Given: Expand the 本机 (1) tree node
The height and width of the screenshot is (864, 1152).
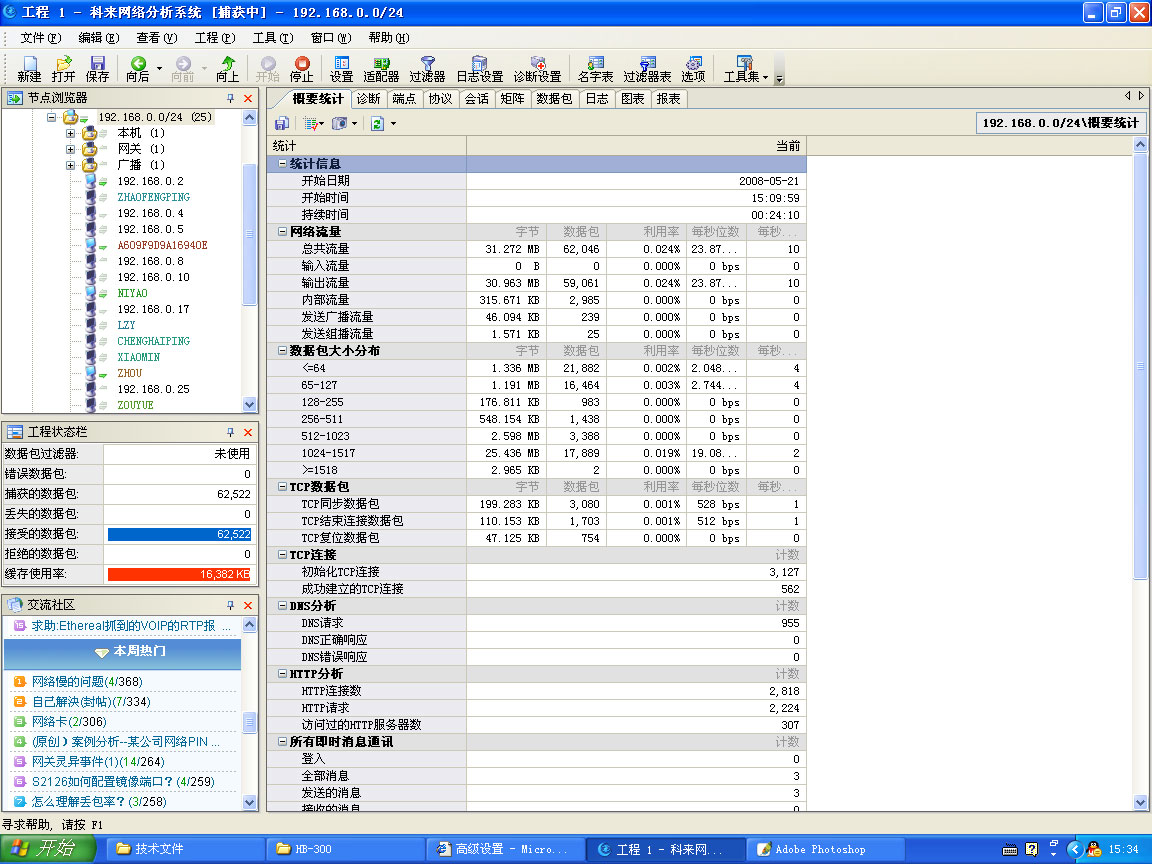Looking at the screenshot, I should [x=71, y=133].
